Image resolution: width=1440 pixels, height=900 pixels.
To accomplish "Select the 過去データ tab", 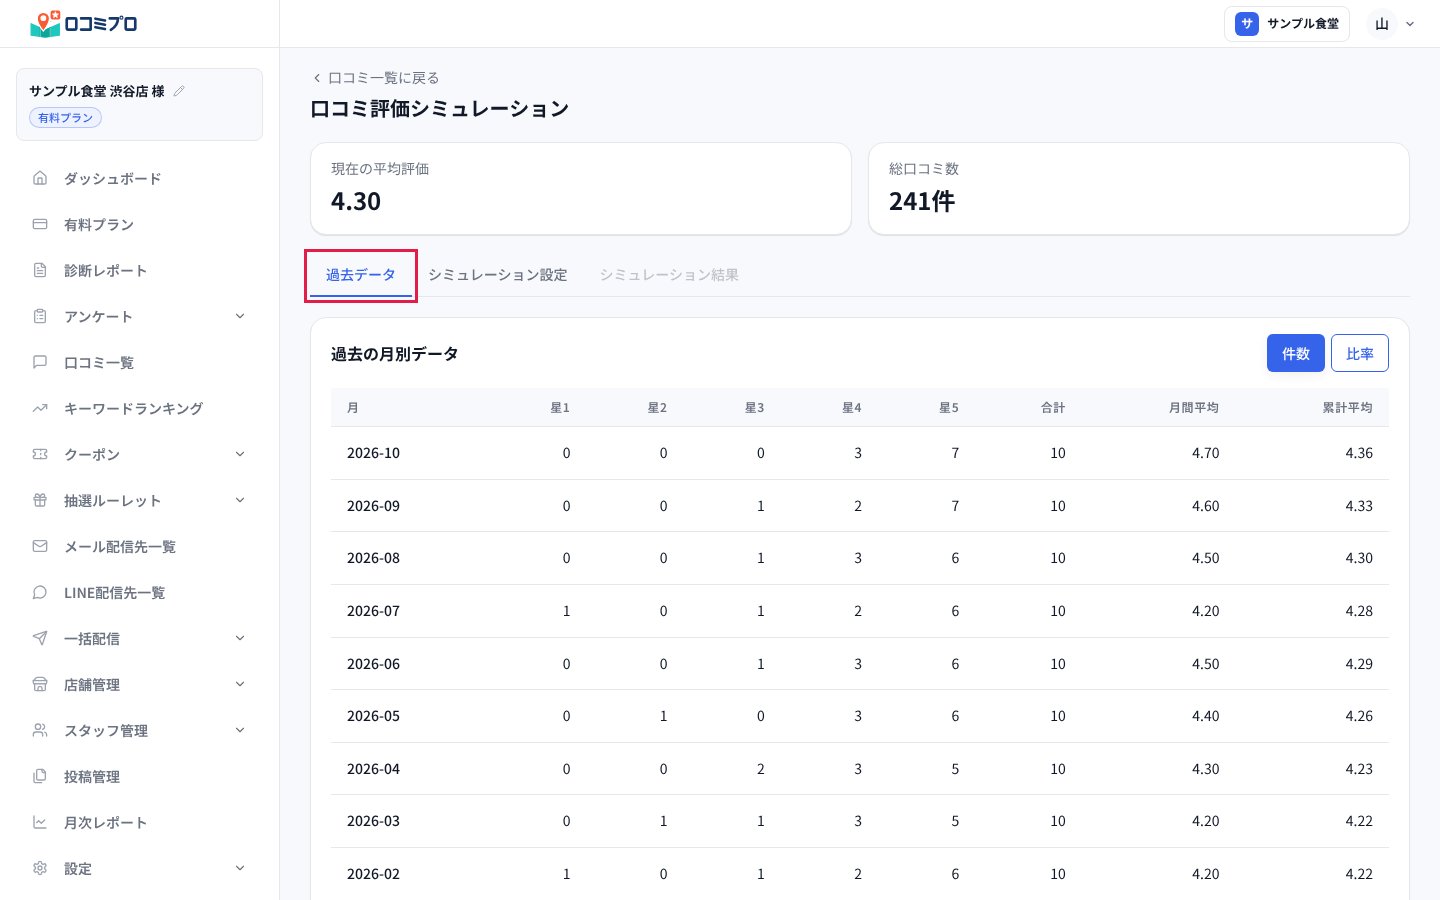I will pos(361,275).
